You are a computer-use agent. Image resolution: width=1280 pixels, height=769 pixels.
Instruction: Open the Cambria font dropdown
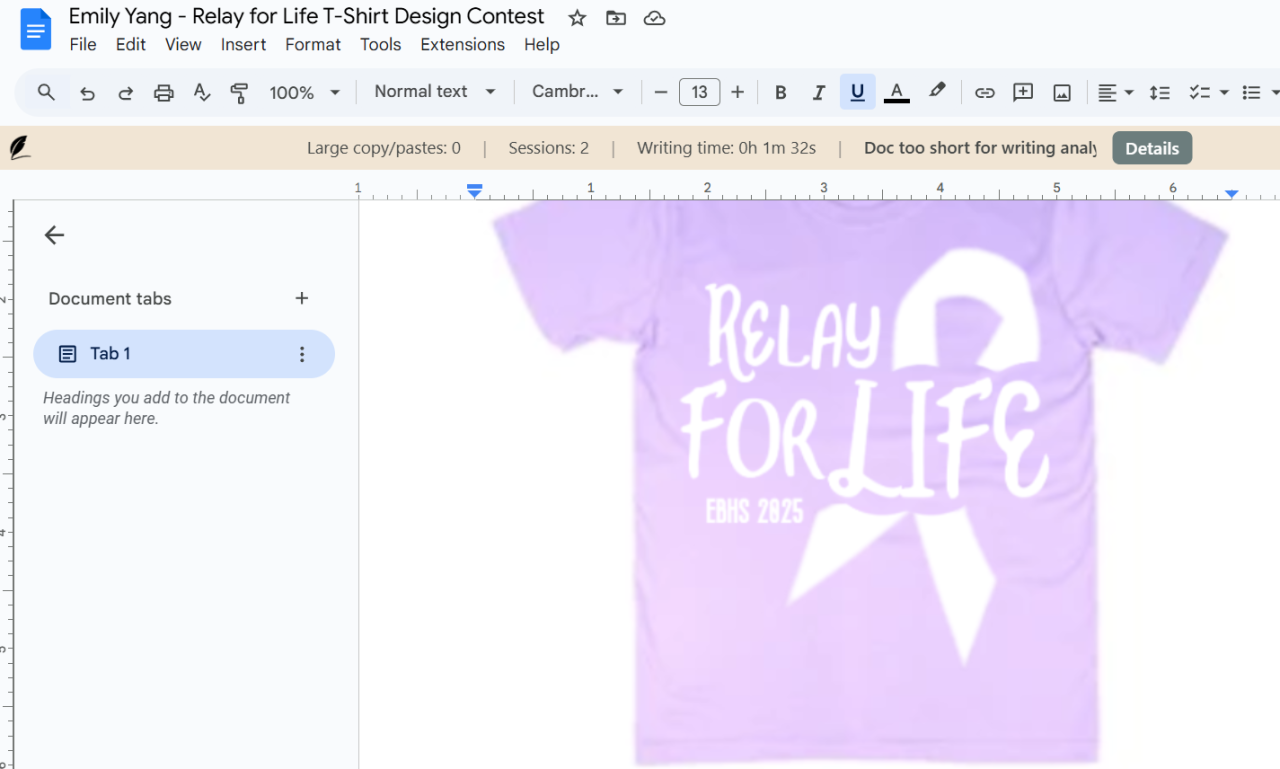[x=577, y=92]
